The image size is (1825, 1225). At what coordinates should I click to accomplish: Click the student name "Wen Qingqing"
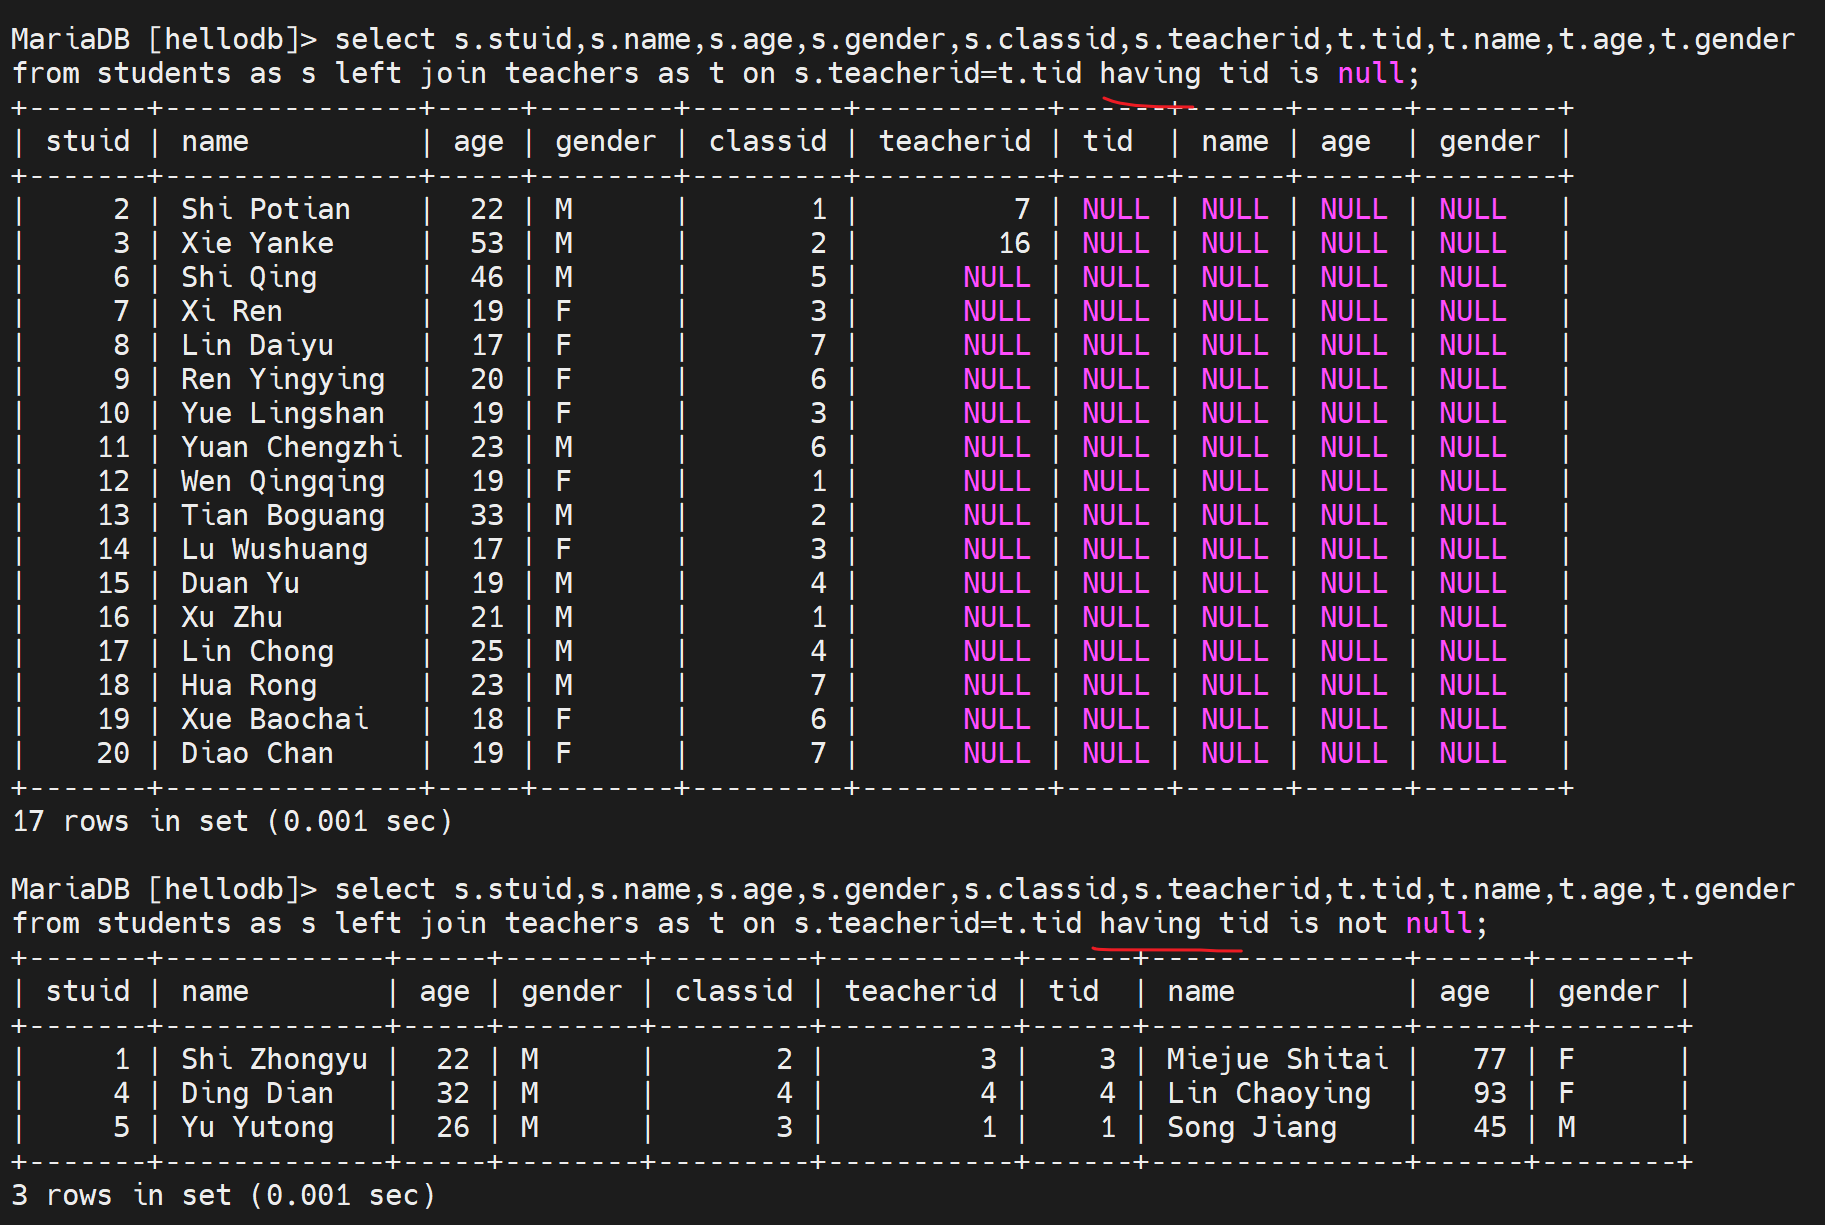click(x=282, y=482)
